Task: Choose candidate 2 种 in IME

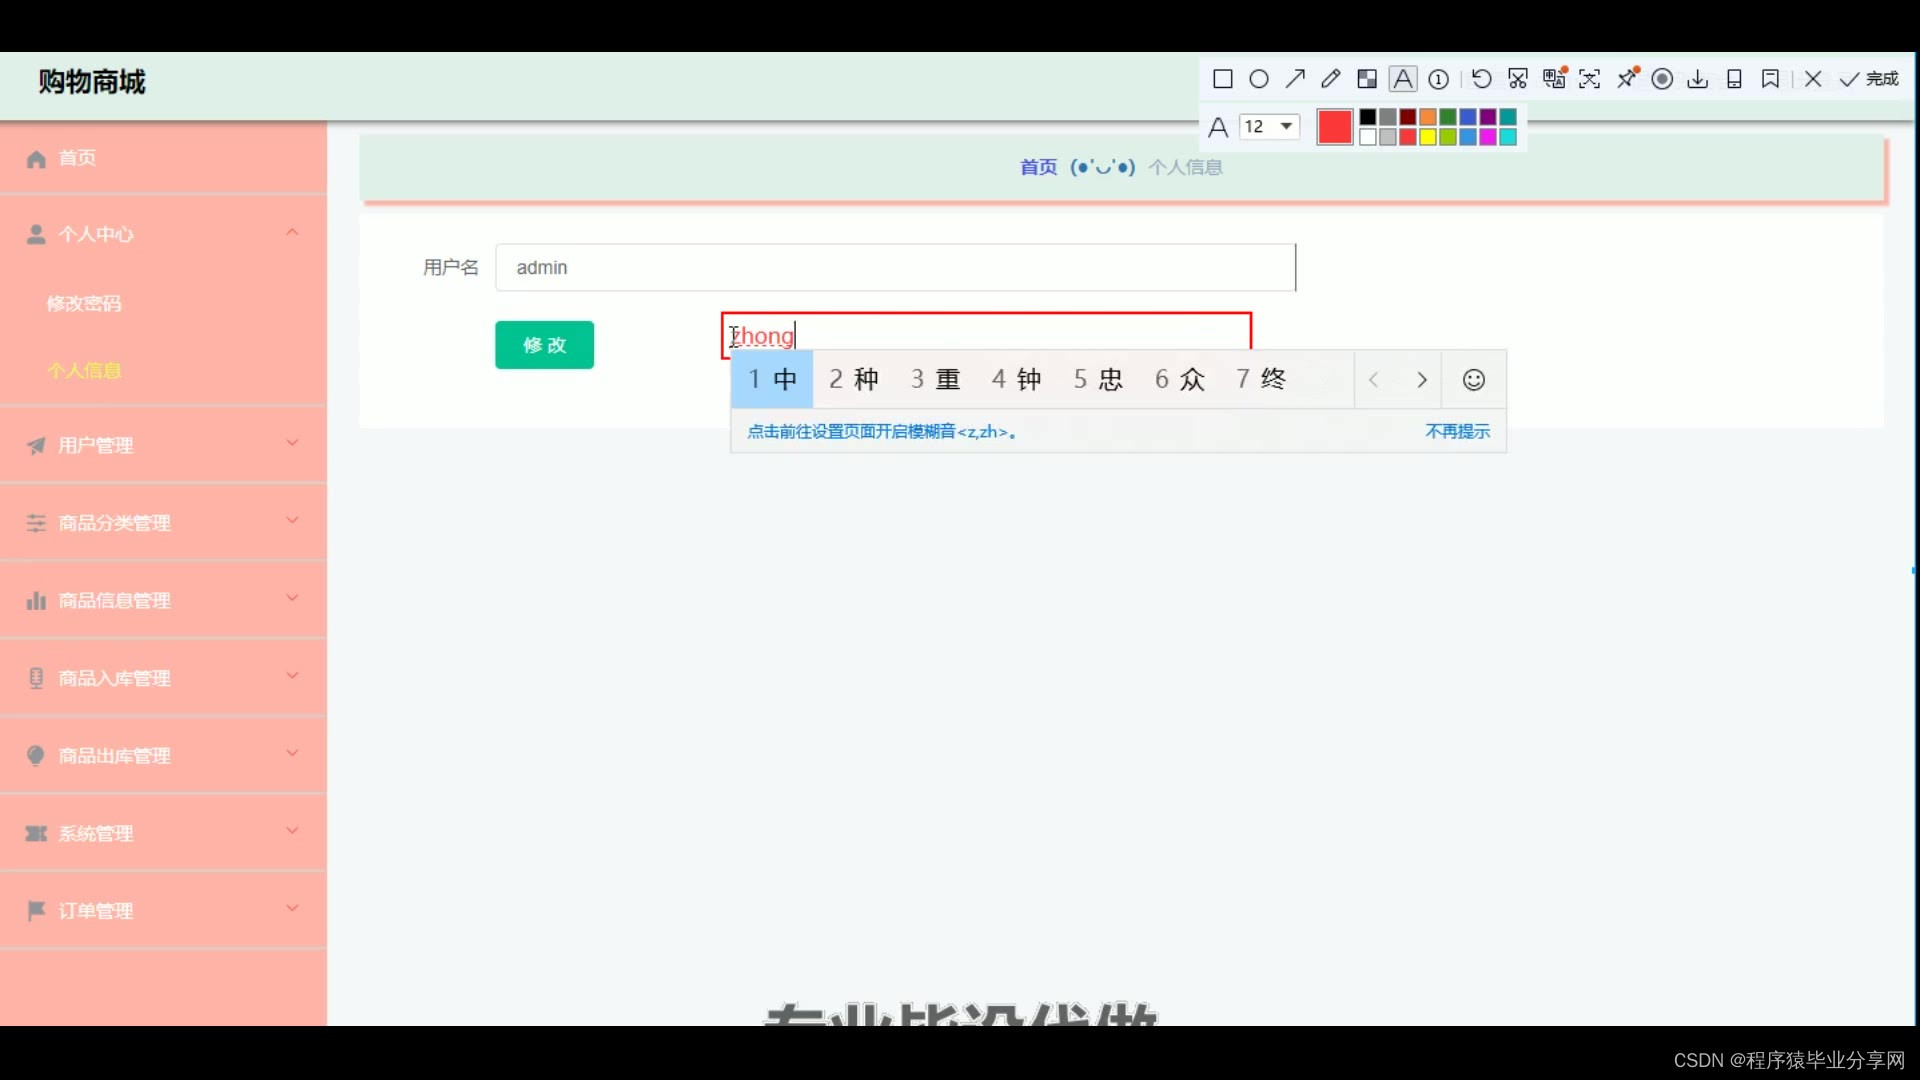Action: (x=854, y=380)
